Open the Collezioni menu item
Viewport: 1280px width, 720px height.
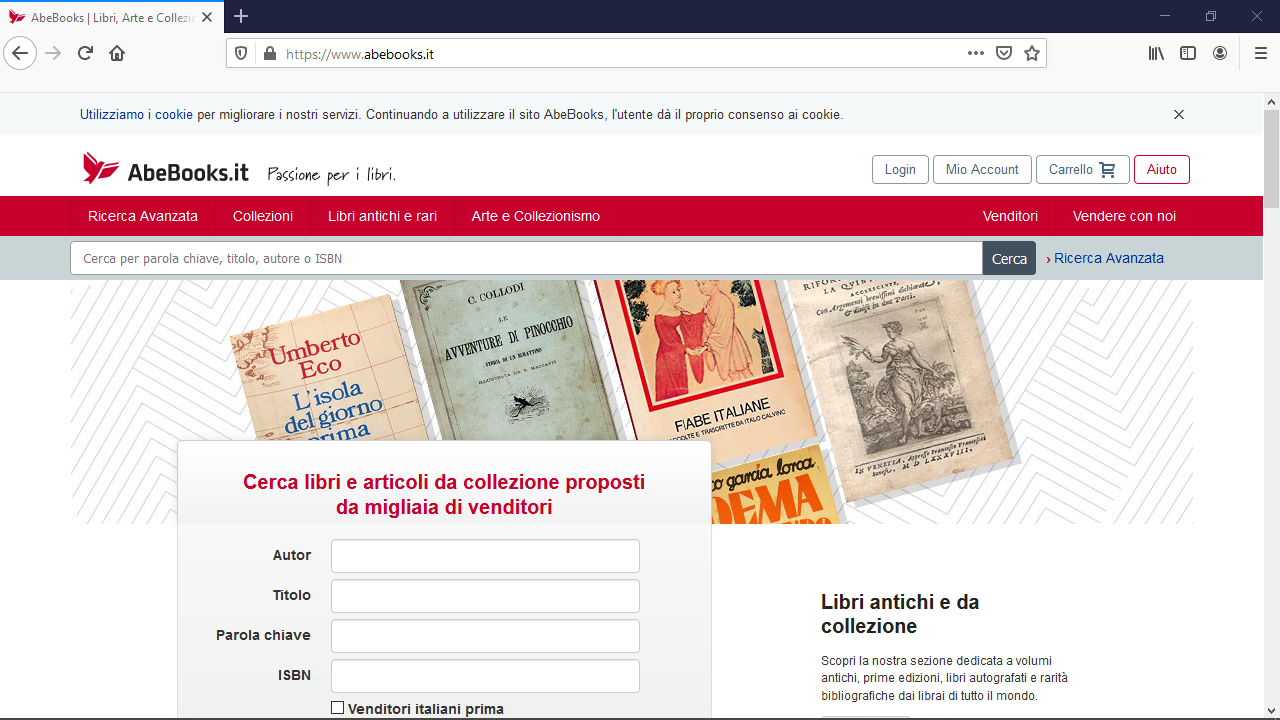[263, 216]
